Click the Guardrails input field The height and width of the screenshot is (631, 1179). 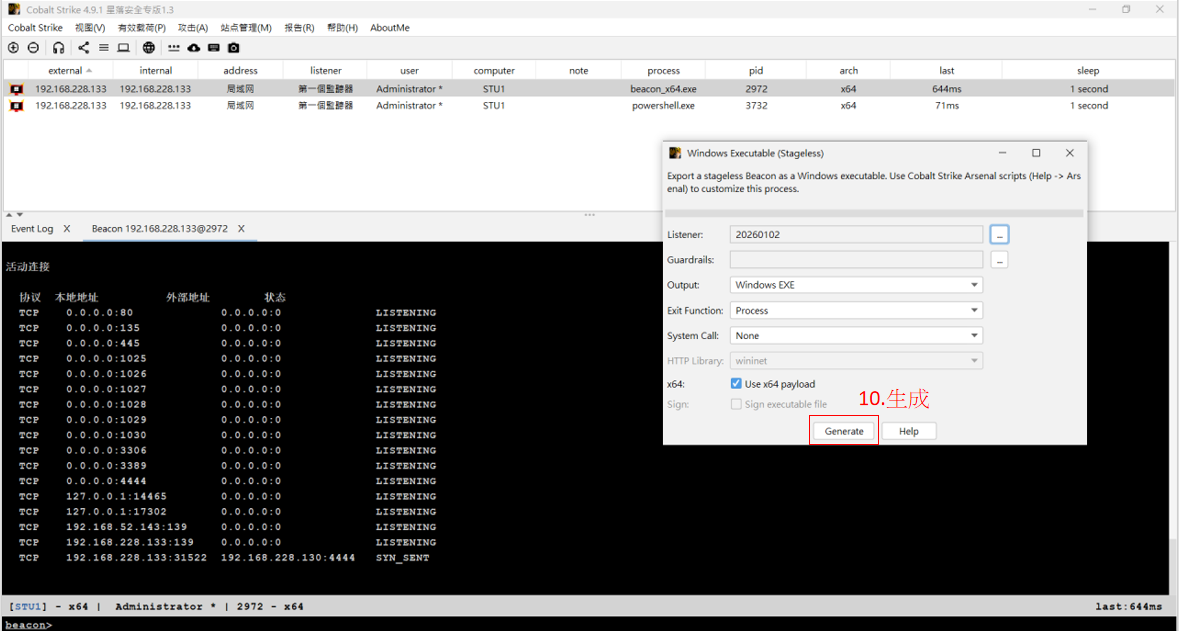pos(856,260)
